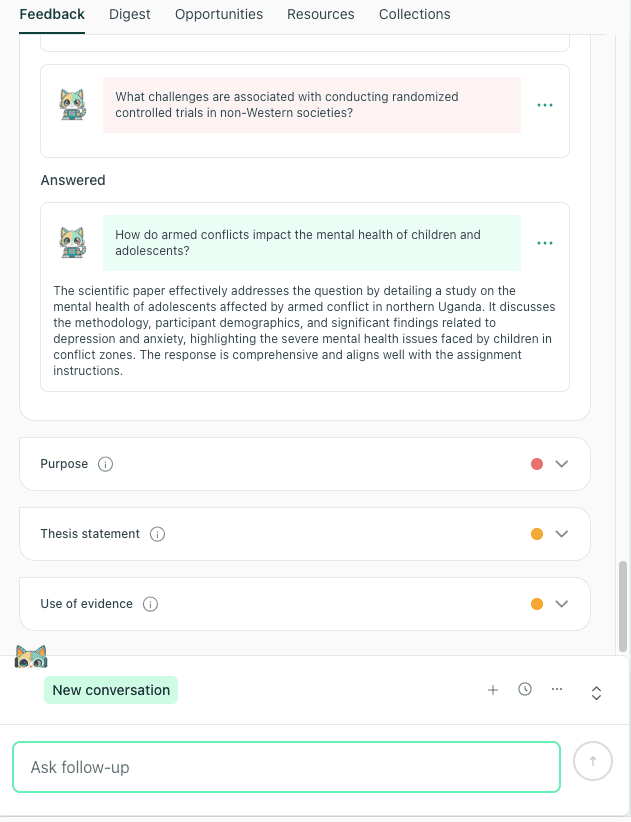This screenshot has height=822, width=631.
Task: View info tooltip for Purpose
Action: click(107, 464)
